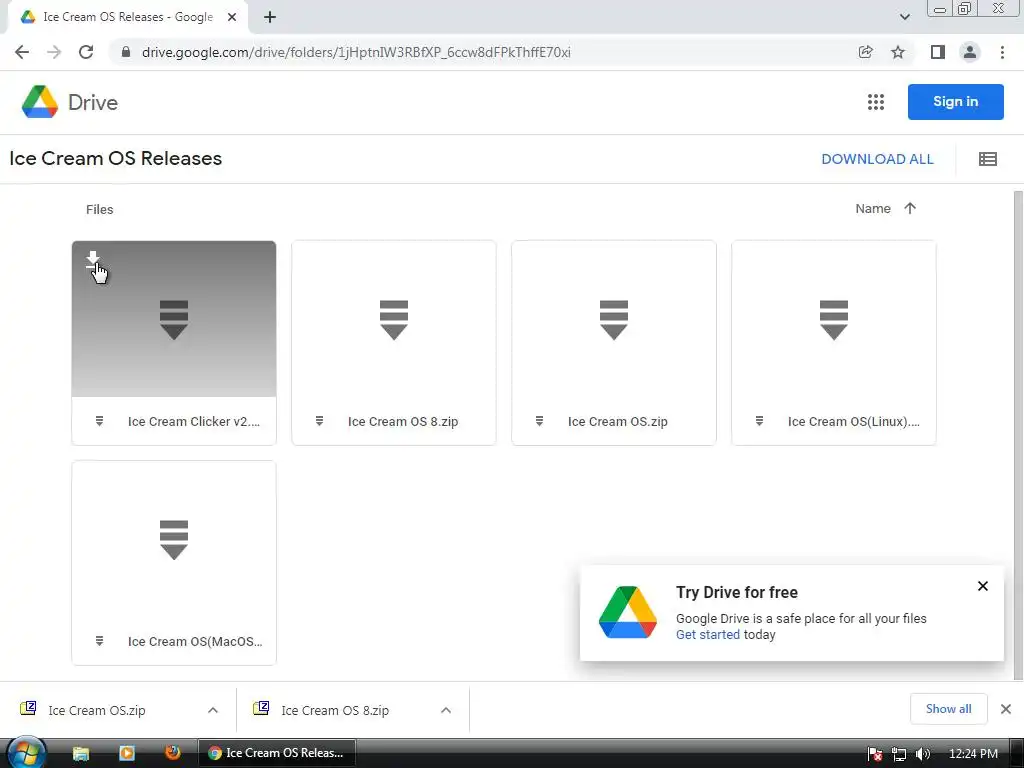Select the Ice Cream OS Releases tab

[x=127, y=18]
